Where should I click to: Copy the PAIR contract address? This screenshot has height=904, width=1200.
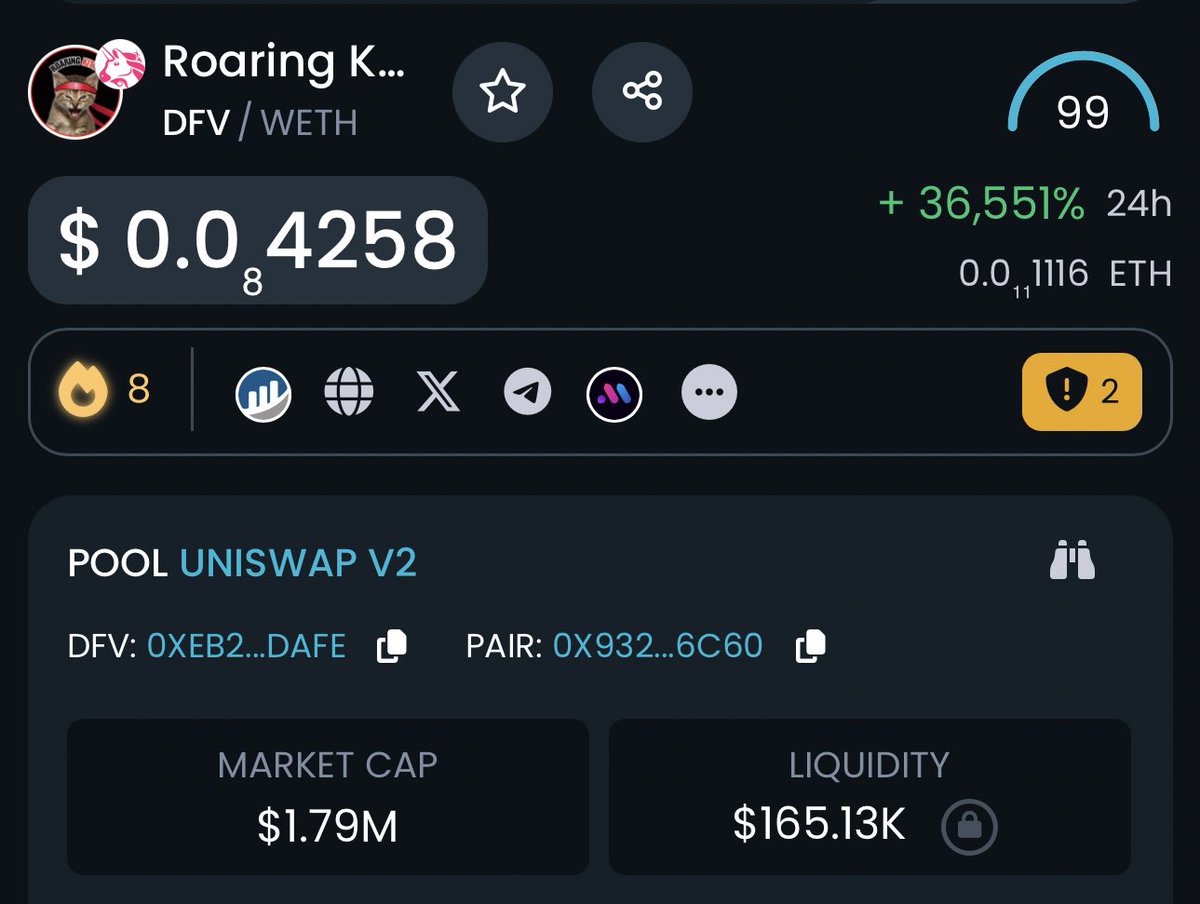(810, 647)
